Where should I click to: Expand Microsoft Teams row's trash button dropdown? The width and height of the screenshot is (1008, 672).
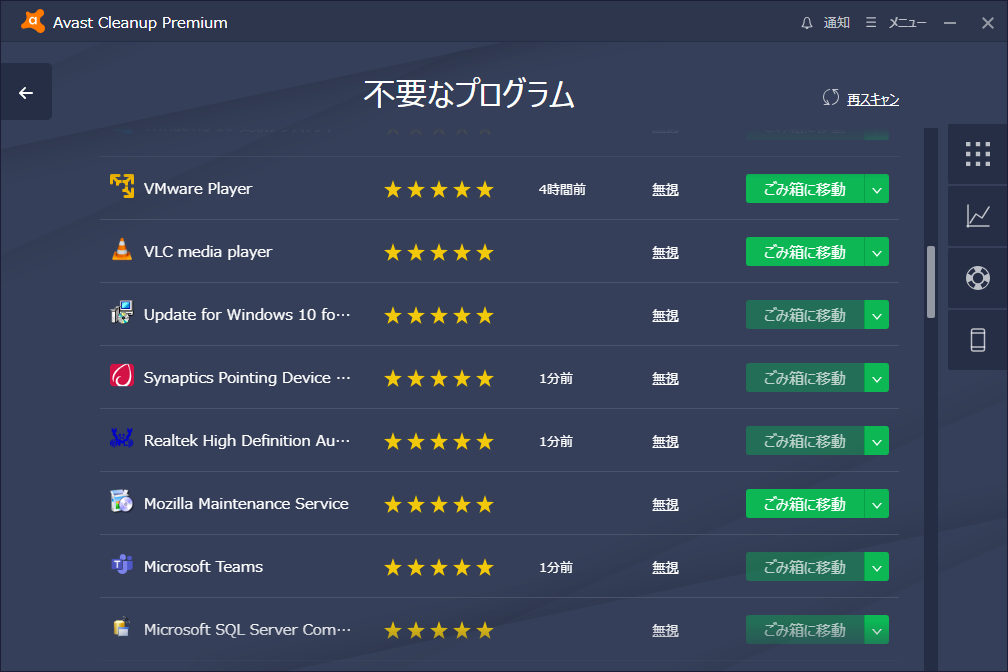click(x=877, y=566)
